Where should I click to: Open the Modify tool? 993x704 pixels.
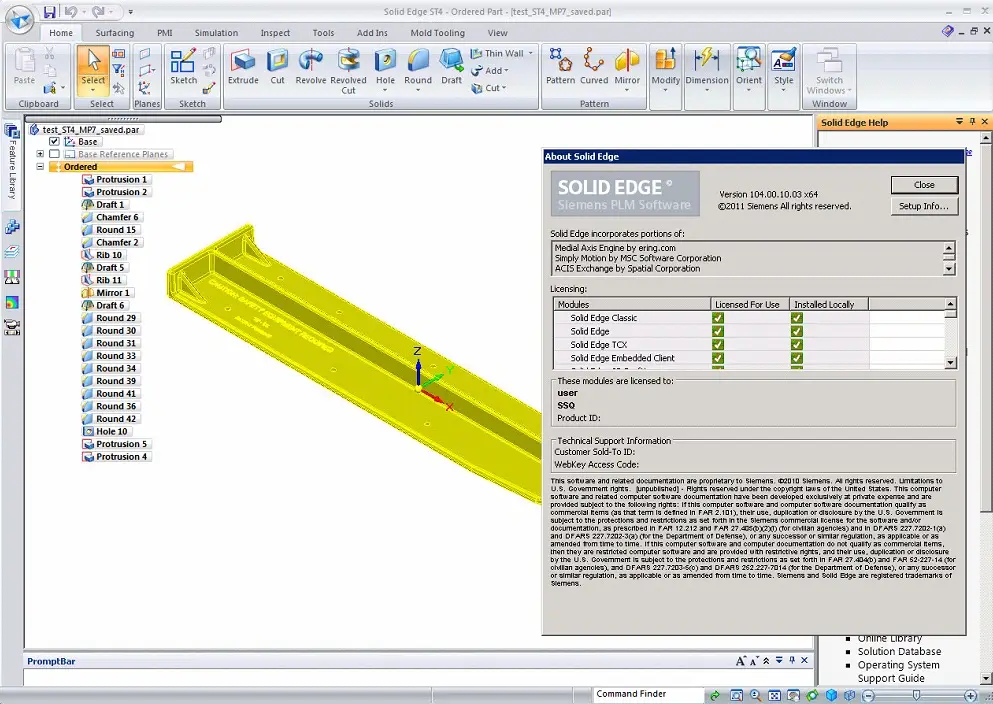click(x=666, y=70)
